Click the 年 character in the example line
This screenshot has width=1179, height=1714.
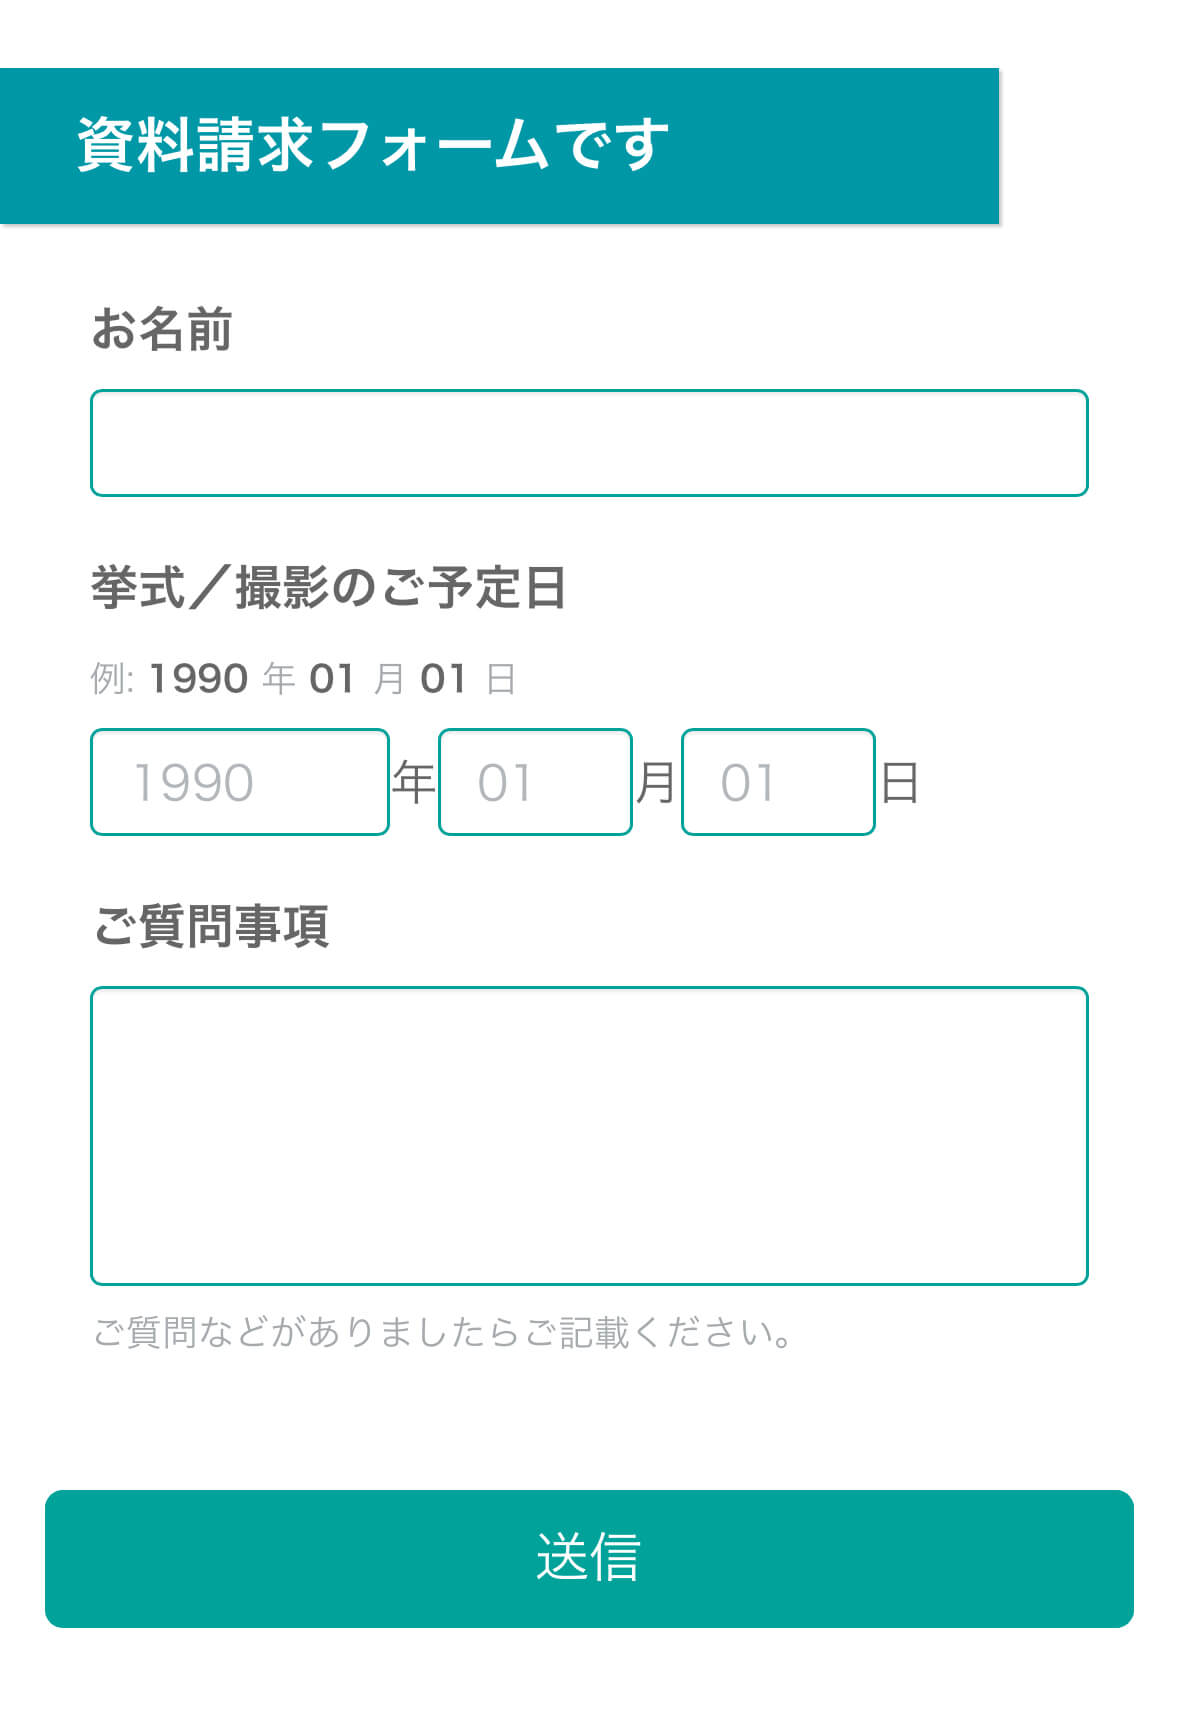pyautogui.click(x=279, y=679)
